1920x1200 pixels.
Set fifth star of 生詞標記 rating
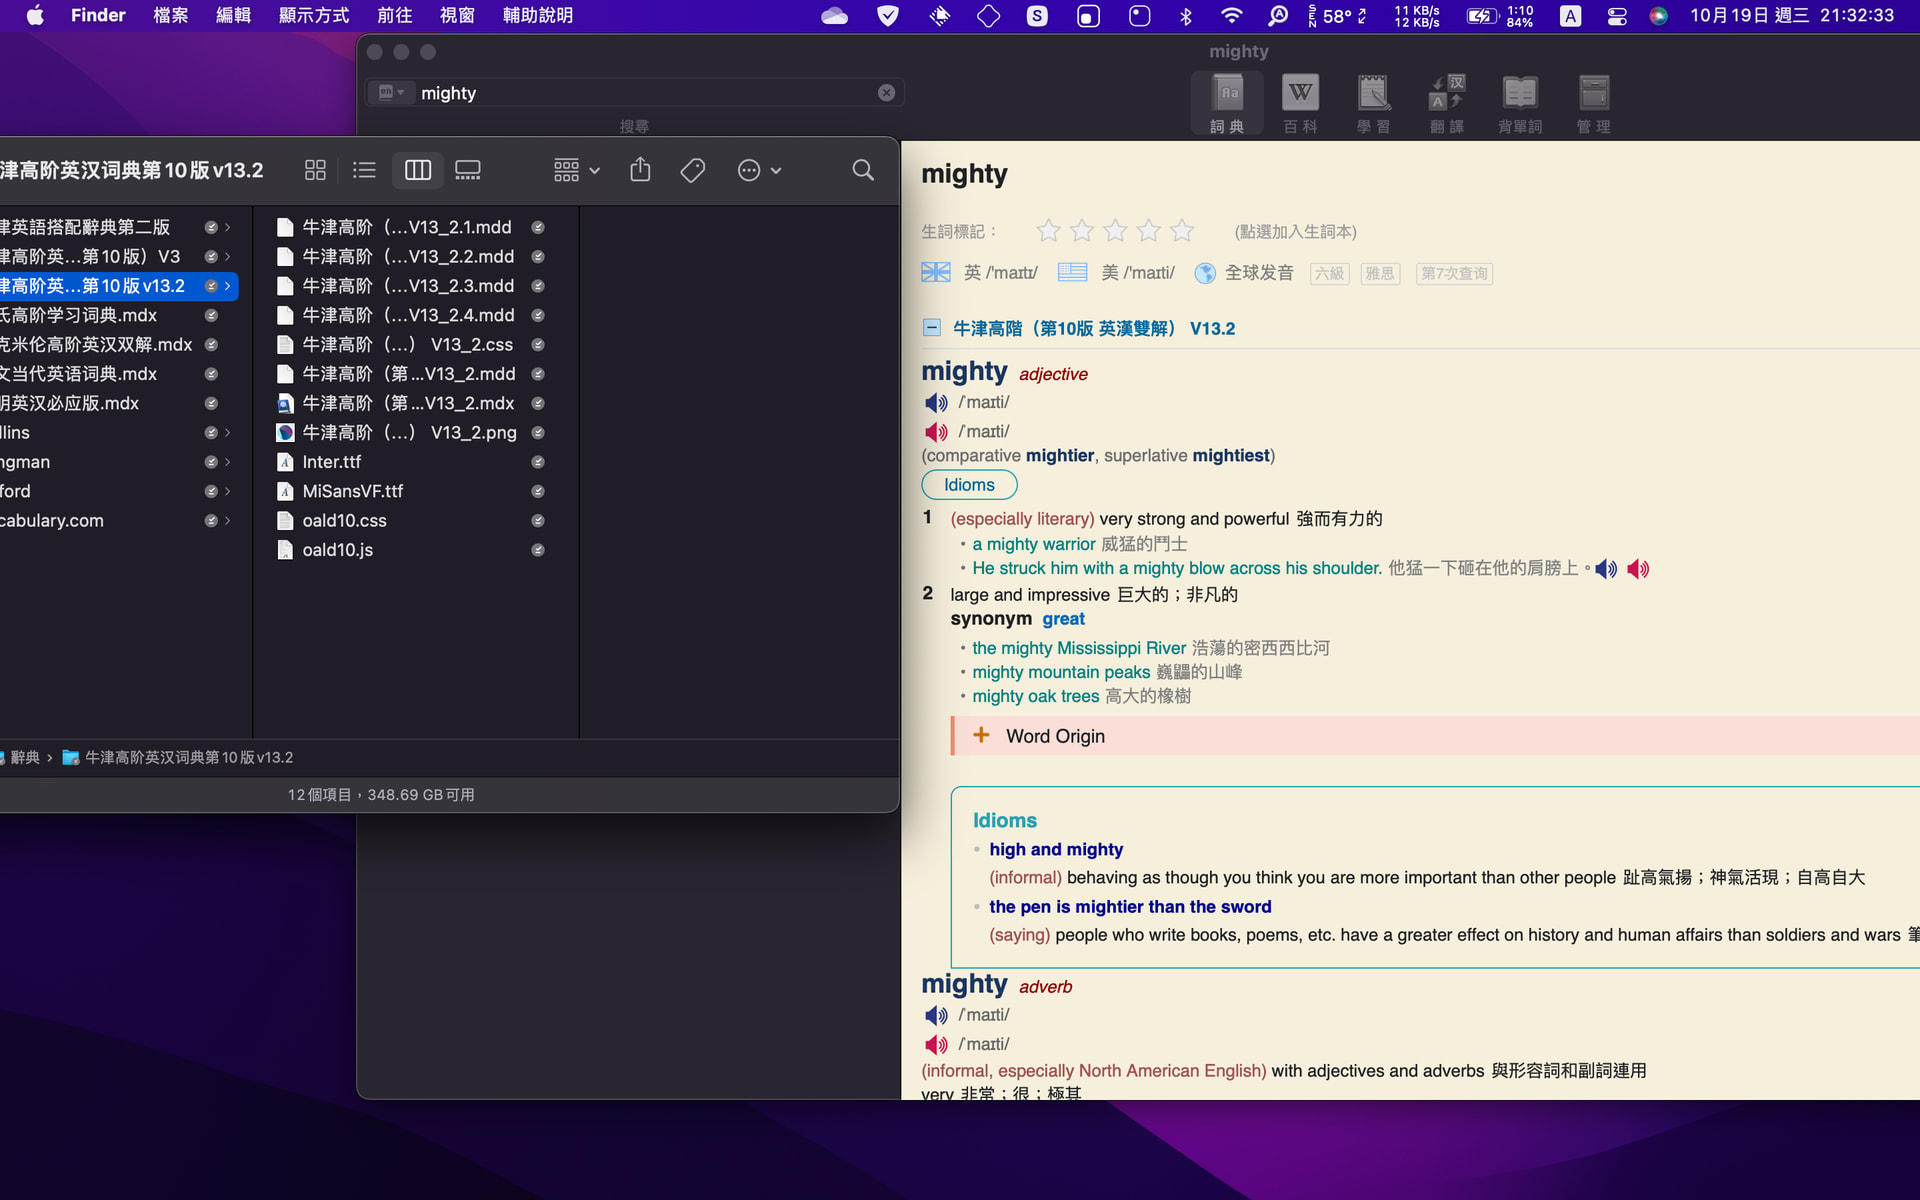coord(1182,231)
